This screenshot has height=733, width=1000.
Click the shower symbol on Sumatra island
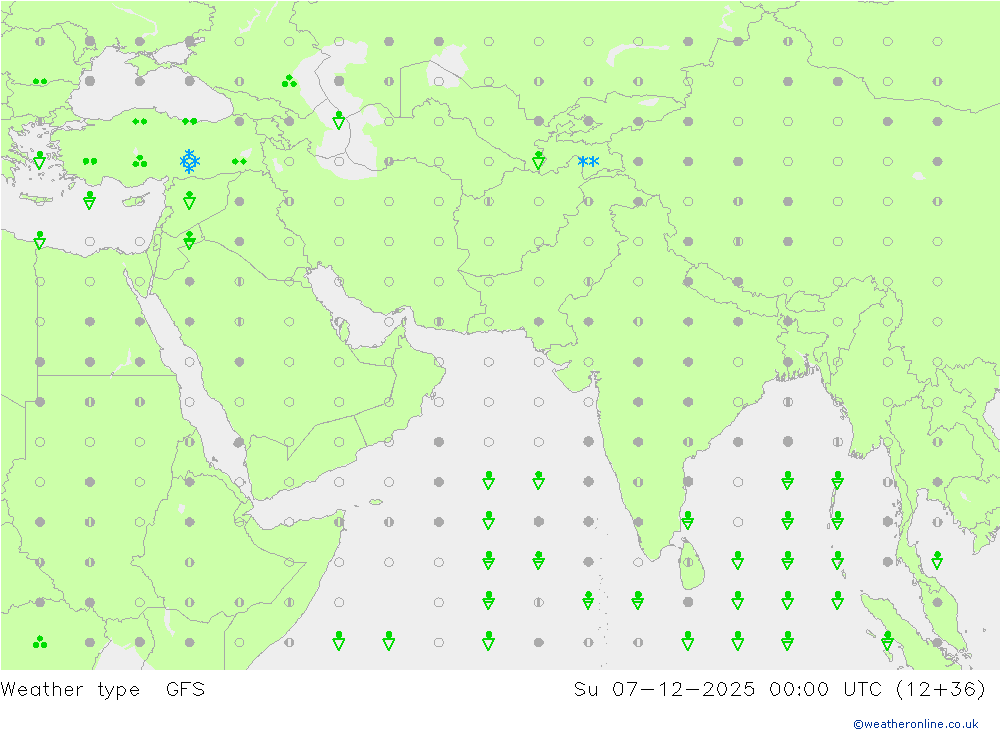[x=887, y=640]
